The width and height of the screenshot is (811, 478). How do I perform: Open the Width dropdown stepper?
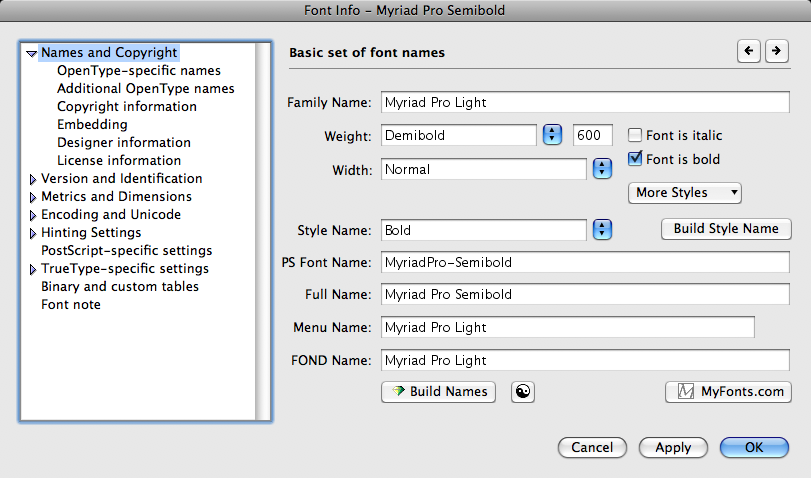602,169
